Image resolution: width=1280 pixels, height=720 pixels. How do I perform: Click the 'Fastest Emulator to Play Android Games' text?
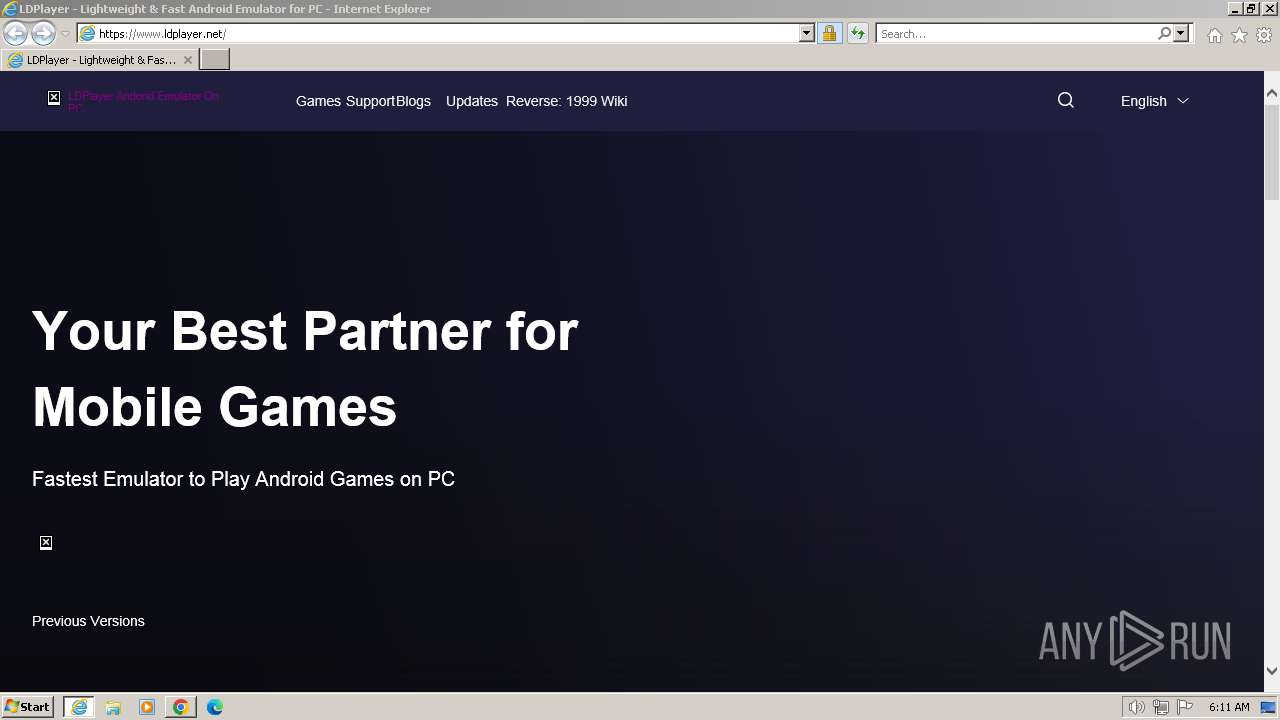[x=243, y=479]
